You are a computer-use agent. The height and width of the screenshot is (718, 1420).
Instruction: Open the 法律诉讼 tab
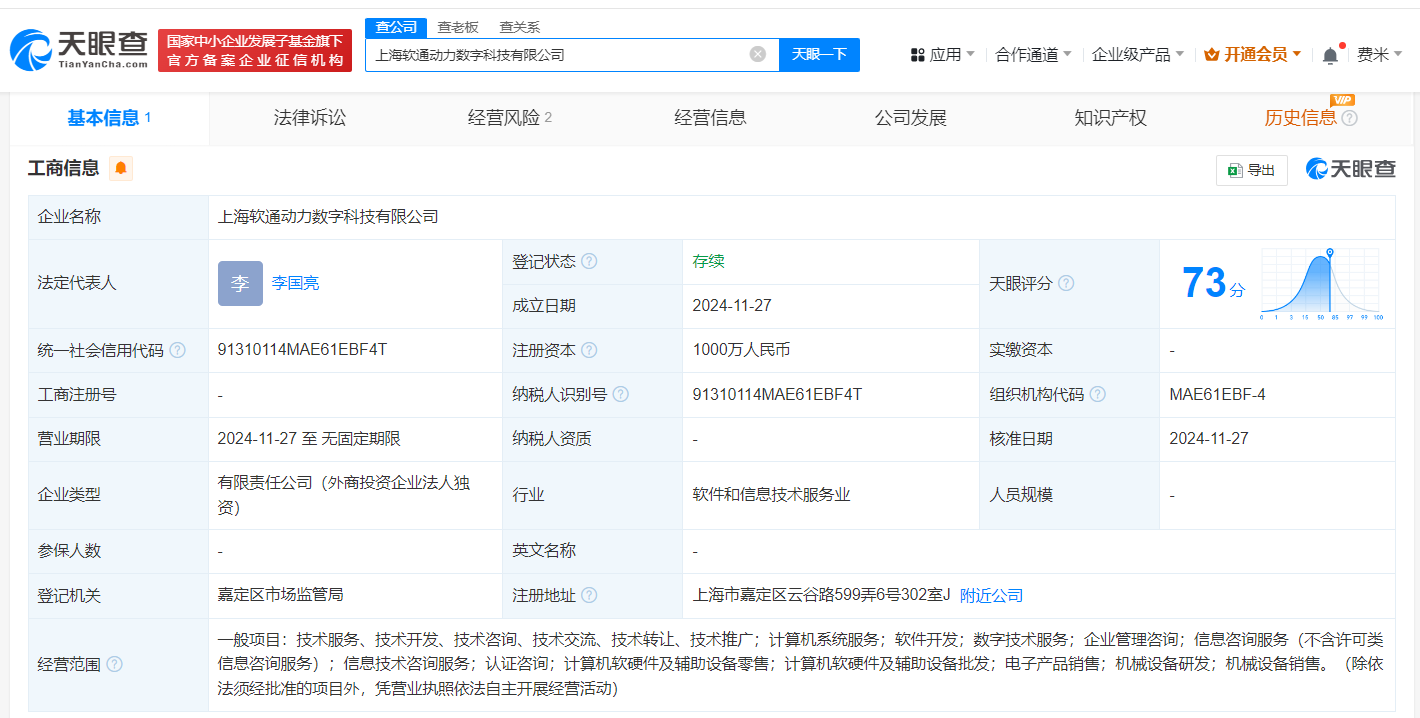pyautogui.click(x=309, y=117)
